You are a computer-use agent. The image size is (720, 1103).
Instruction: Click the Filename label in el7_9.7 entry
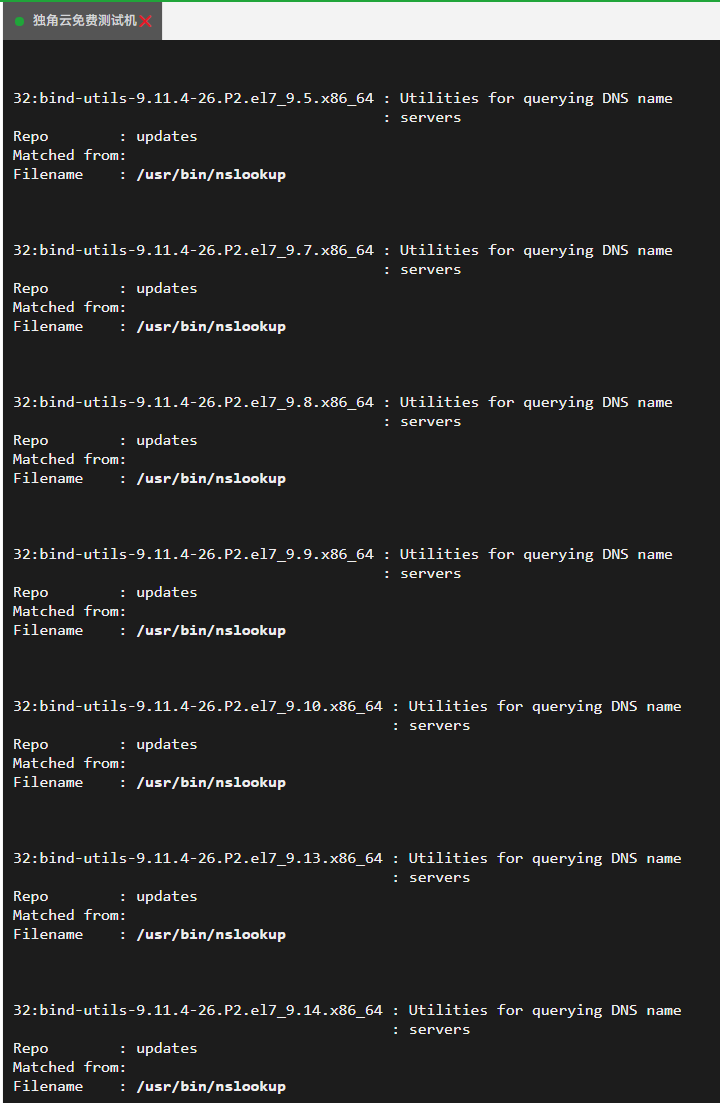(48, 326)
